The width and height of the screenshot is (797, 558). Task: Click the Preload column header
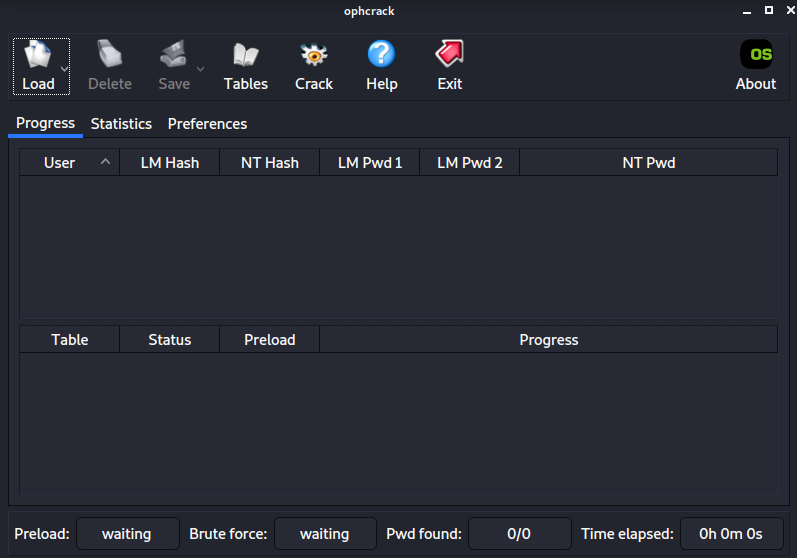(269, 340)
